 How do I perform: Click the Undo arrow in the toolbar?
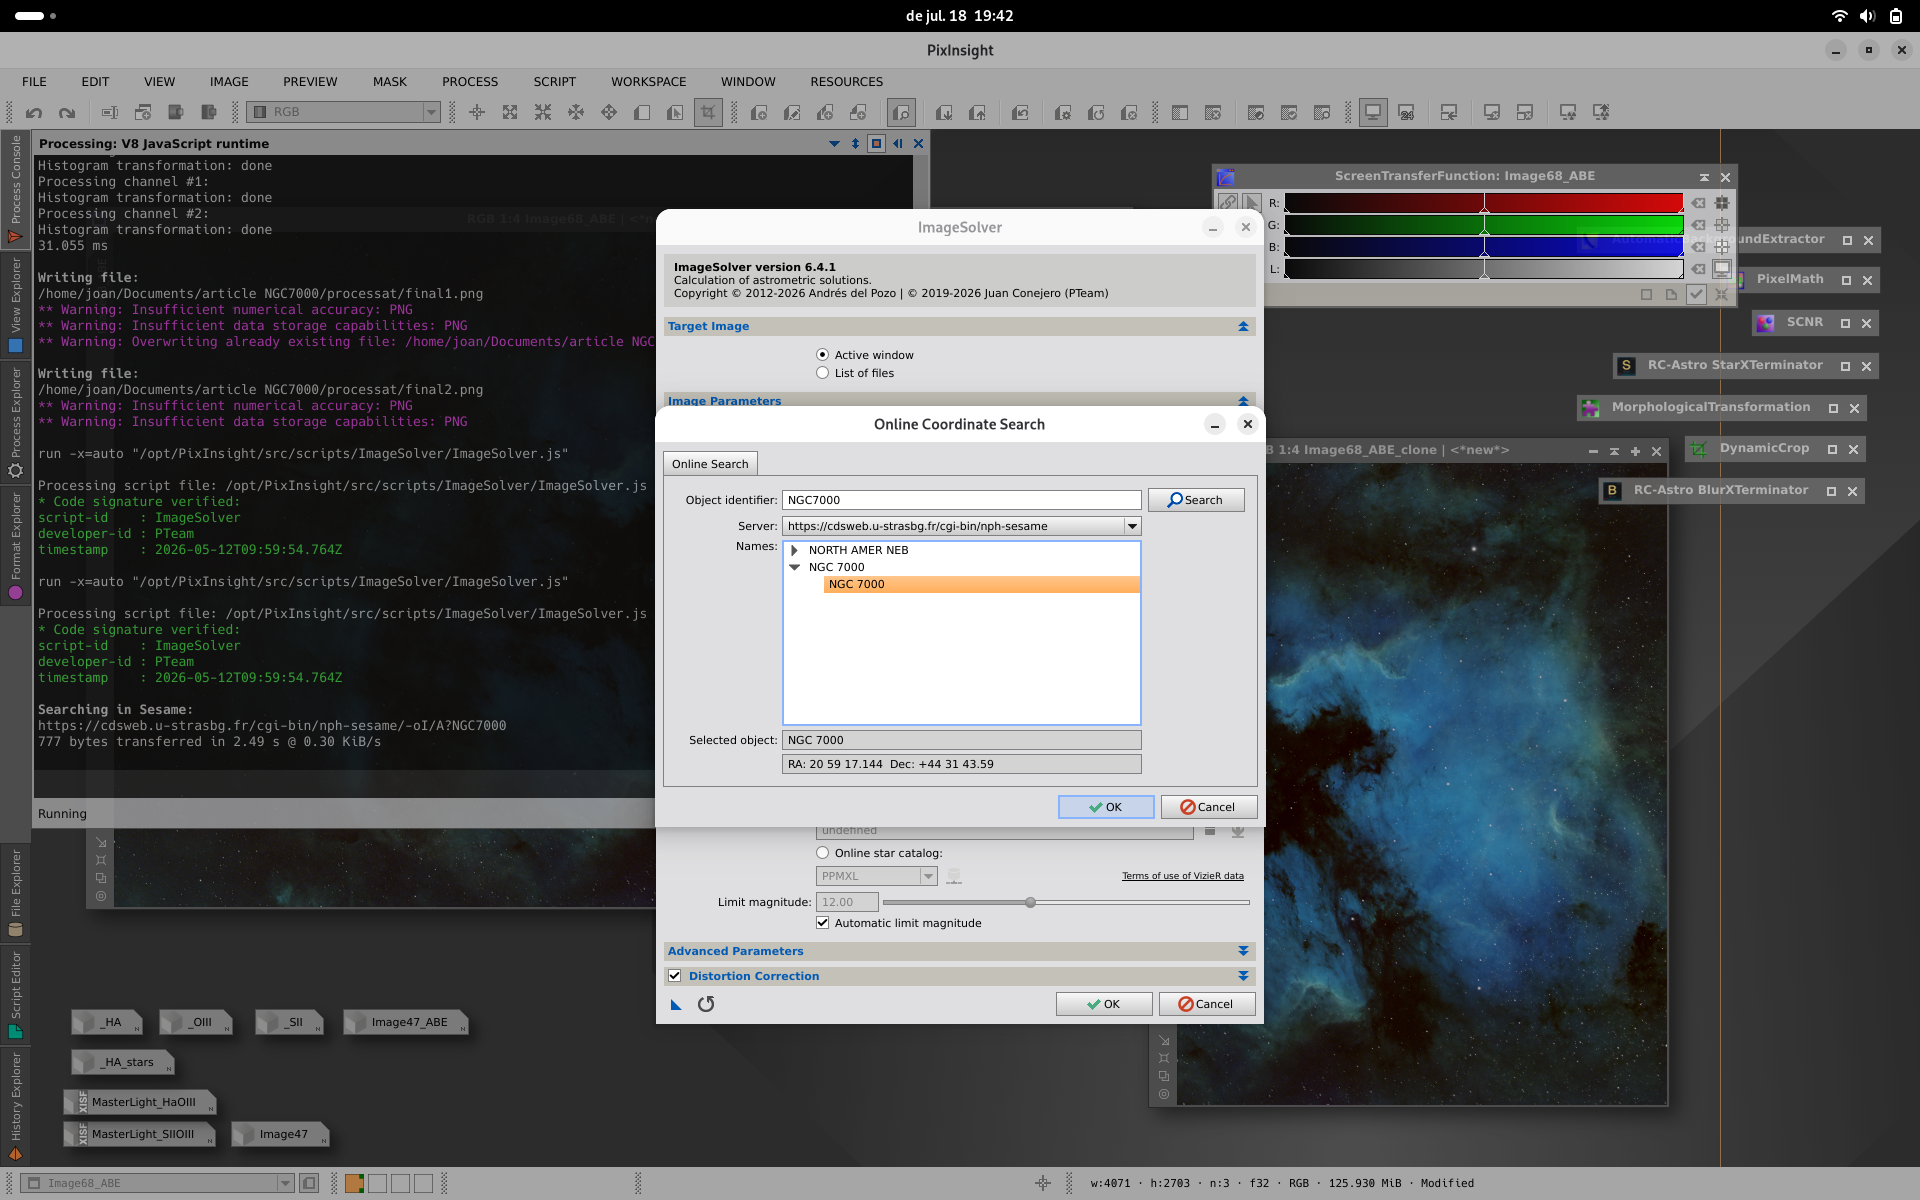tap(34, 113)
